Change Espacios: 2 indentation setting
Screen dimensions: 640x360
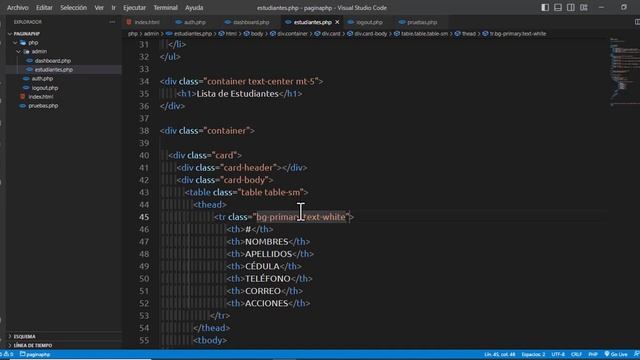pos(533,354)
